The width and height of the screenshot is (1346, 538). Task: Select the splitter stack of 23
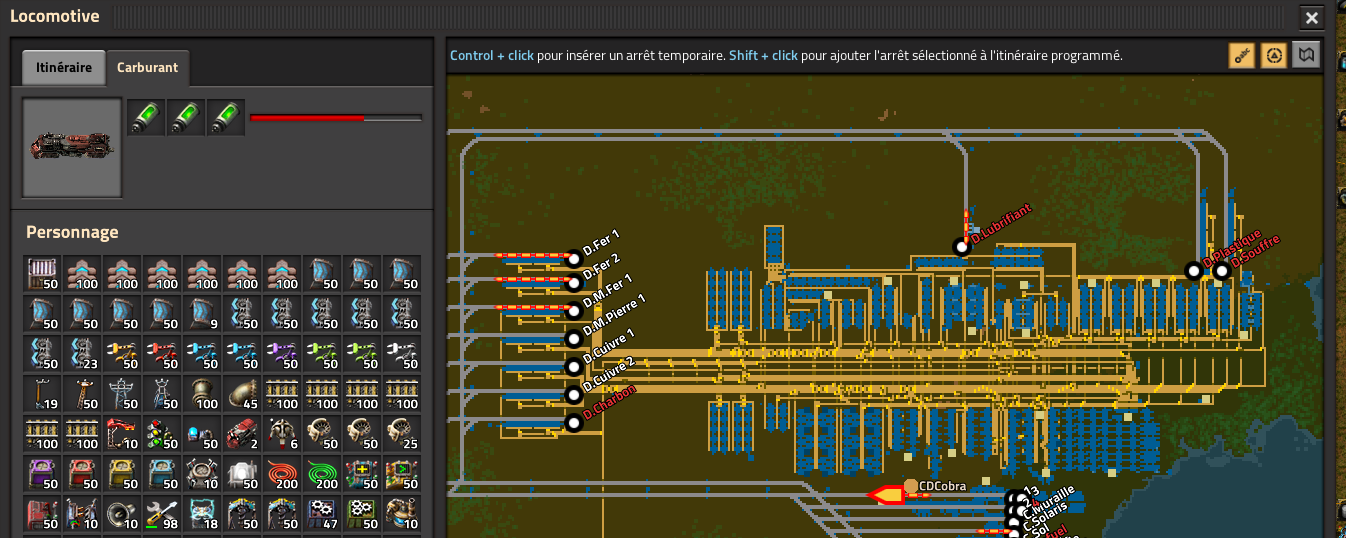tap(82, 354)
